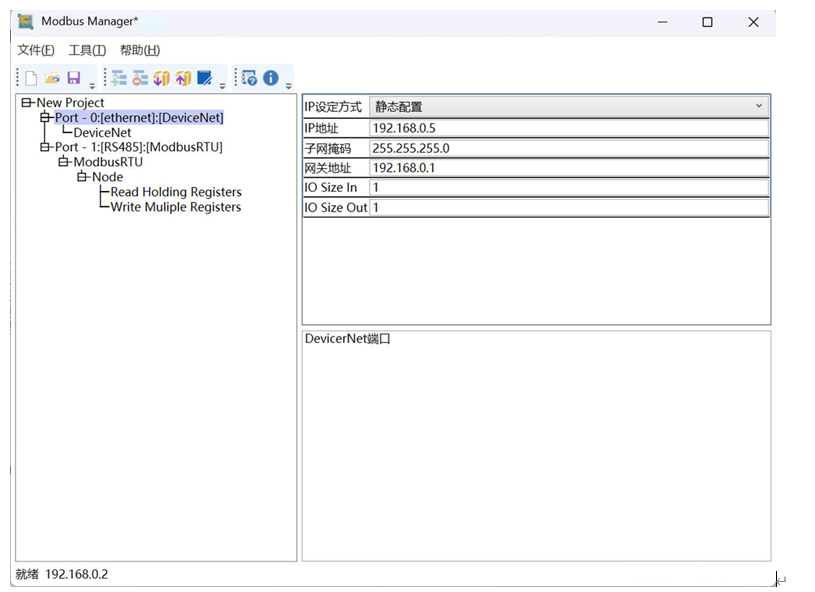815x592 pixels.
Task: Click the download configuration arrow icon
Action: [x=162, y=78]
